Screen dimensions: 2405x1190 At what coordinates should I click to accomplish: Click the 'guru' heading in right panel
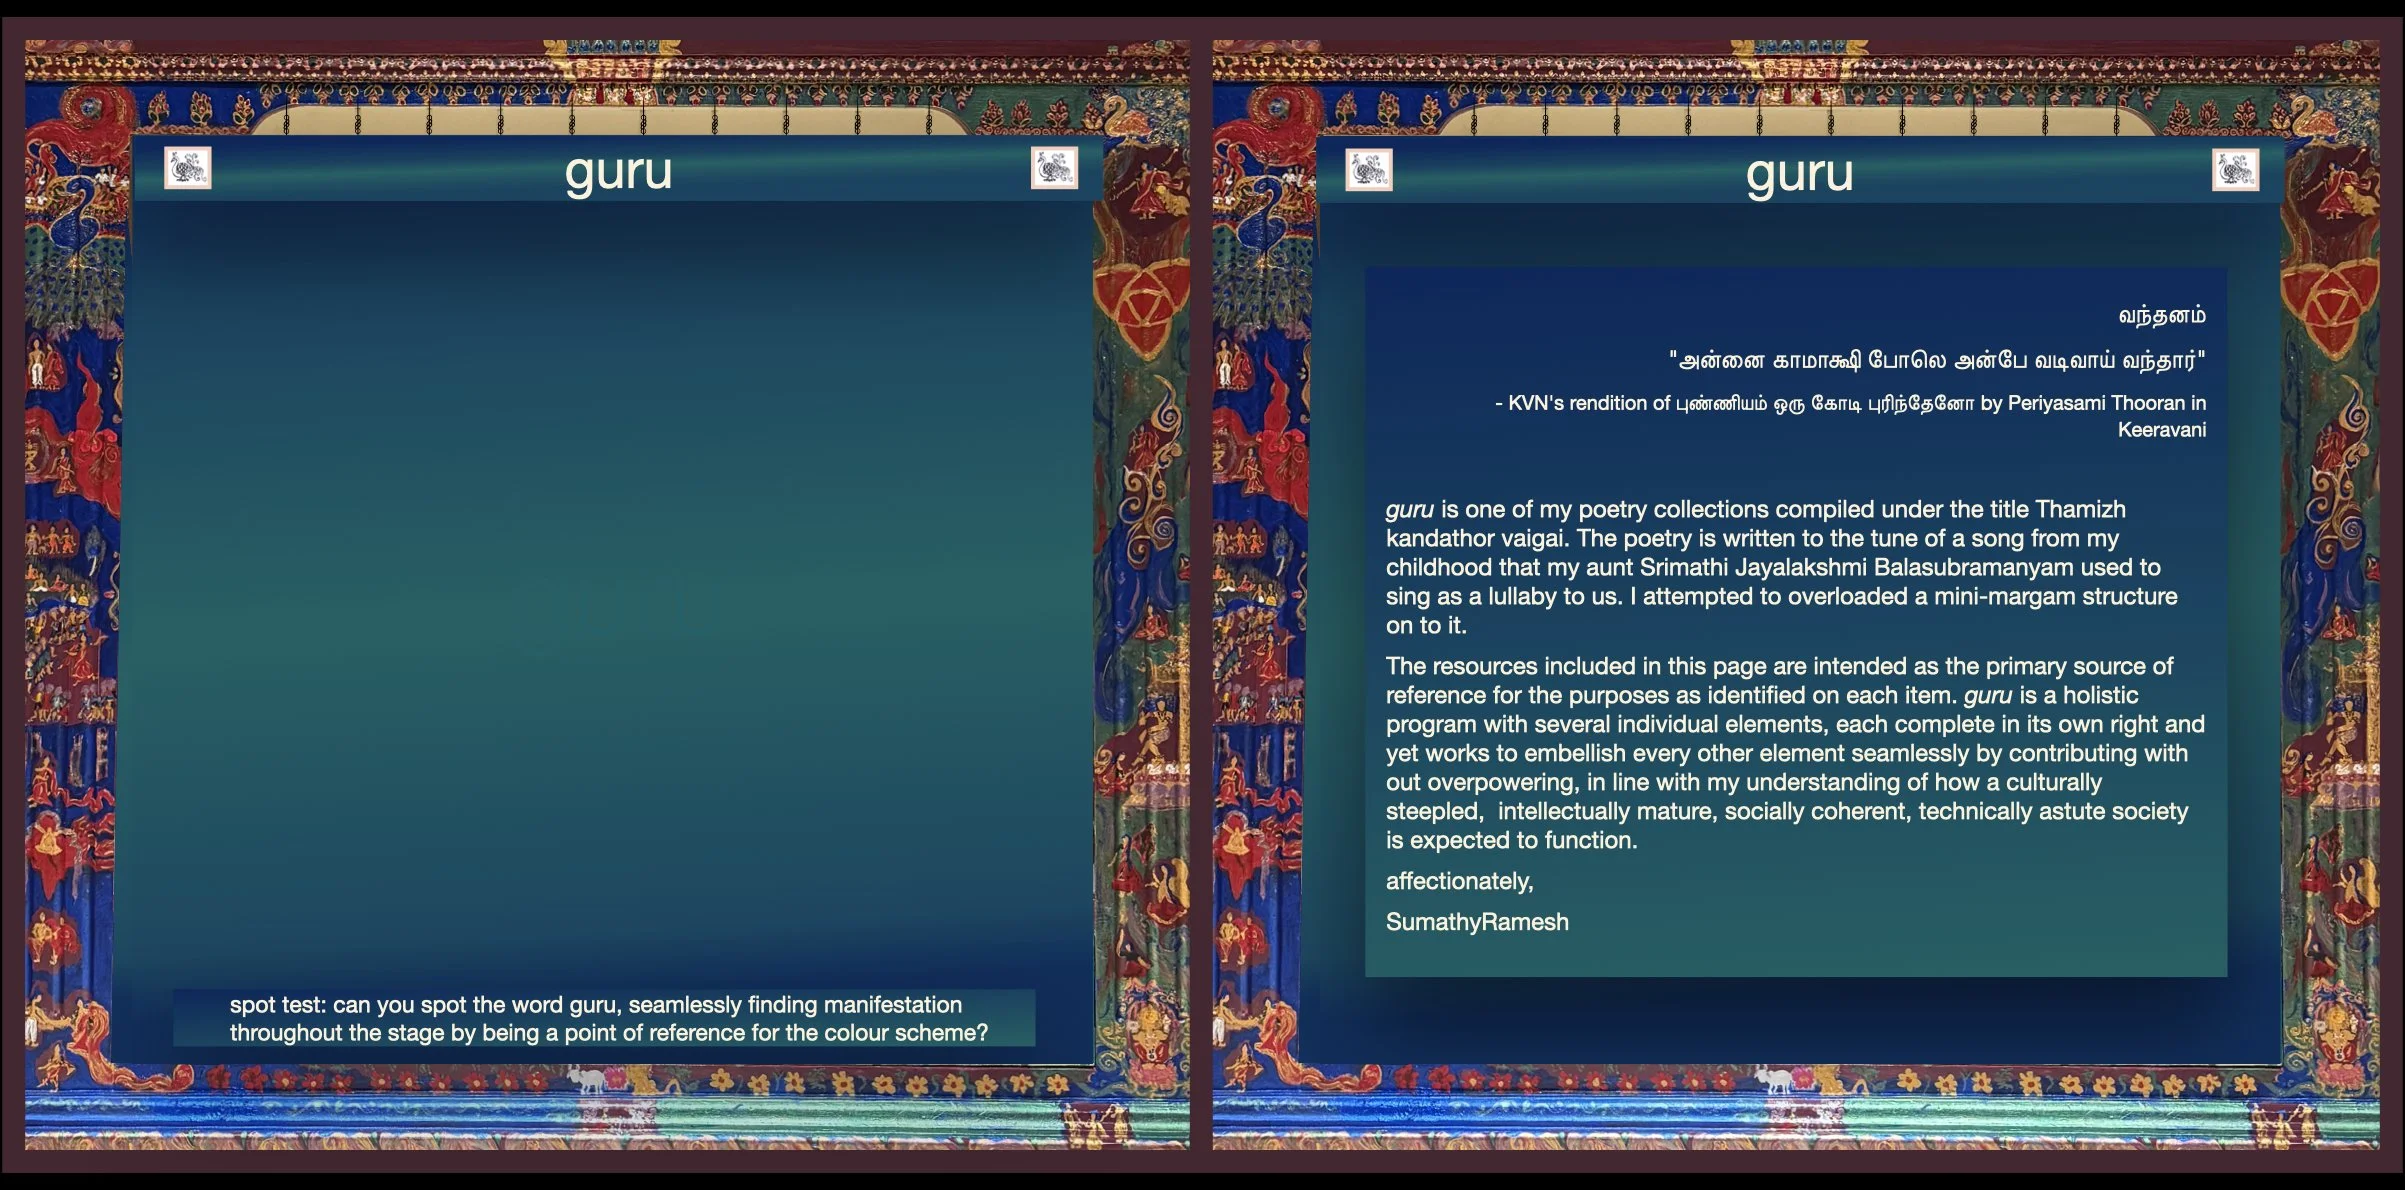[x=1799, y=173]
